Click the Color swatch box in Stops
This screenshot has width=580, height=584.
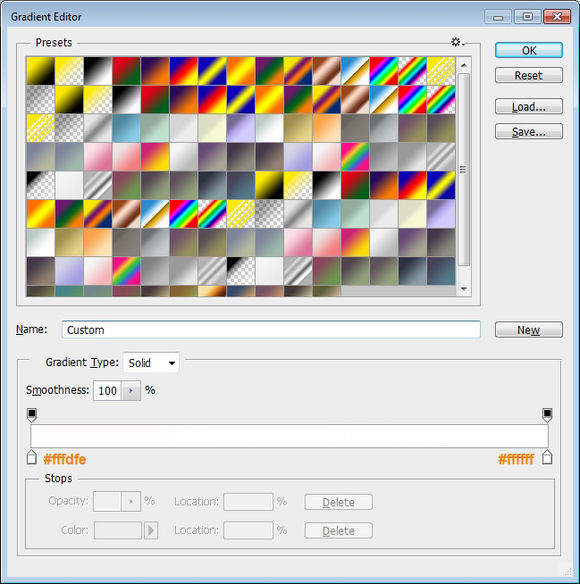click(x=118, y=530)
